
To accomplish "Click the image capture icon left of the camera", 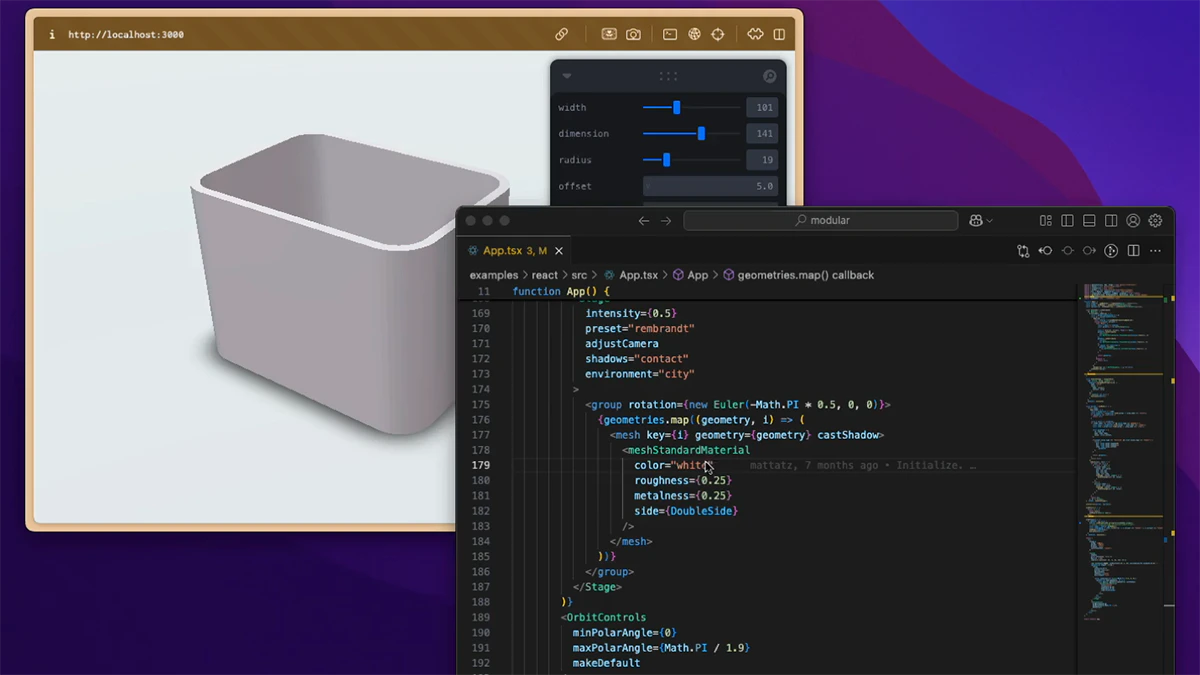I will coord(609,34).
